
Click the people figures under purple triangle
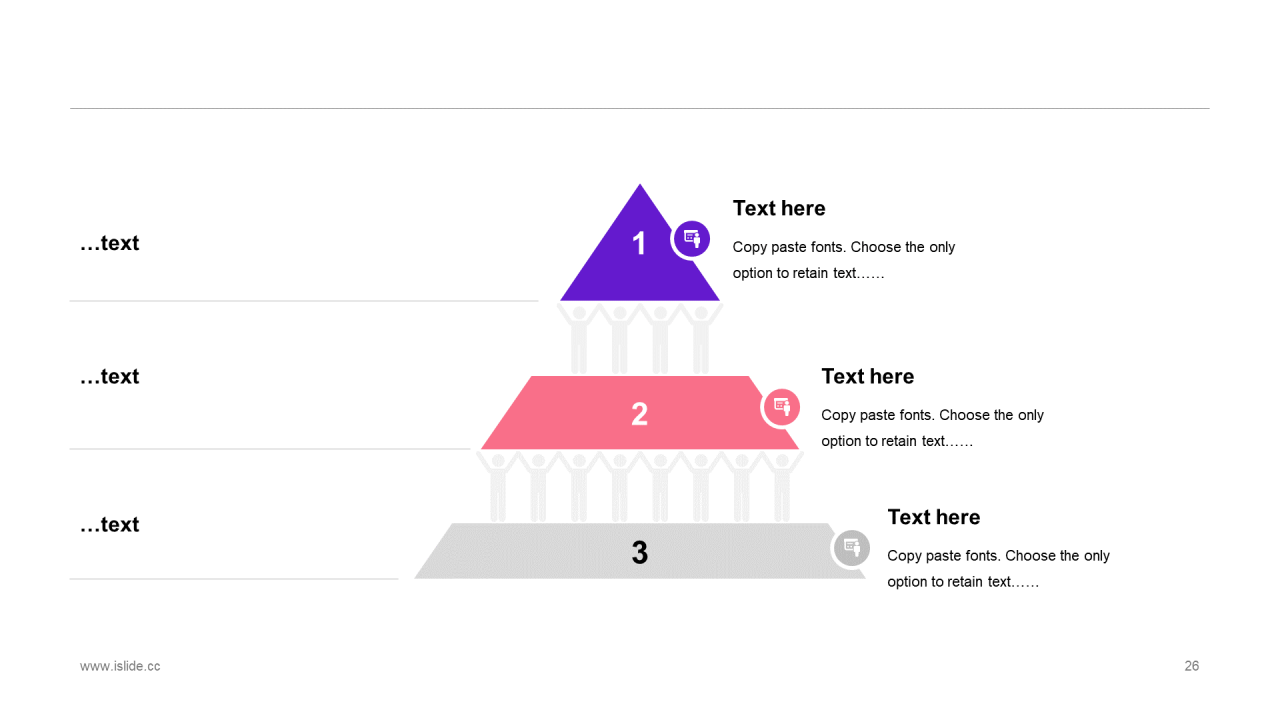click(640, 338)
